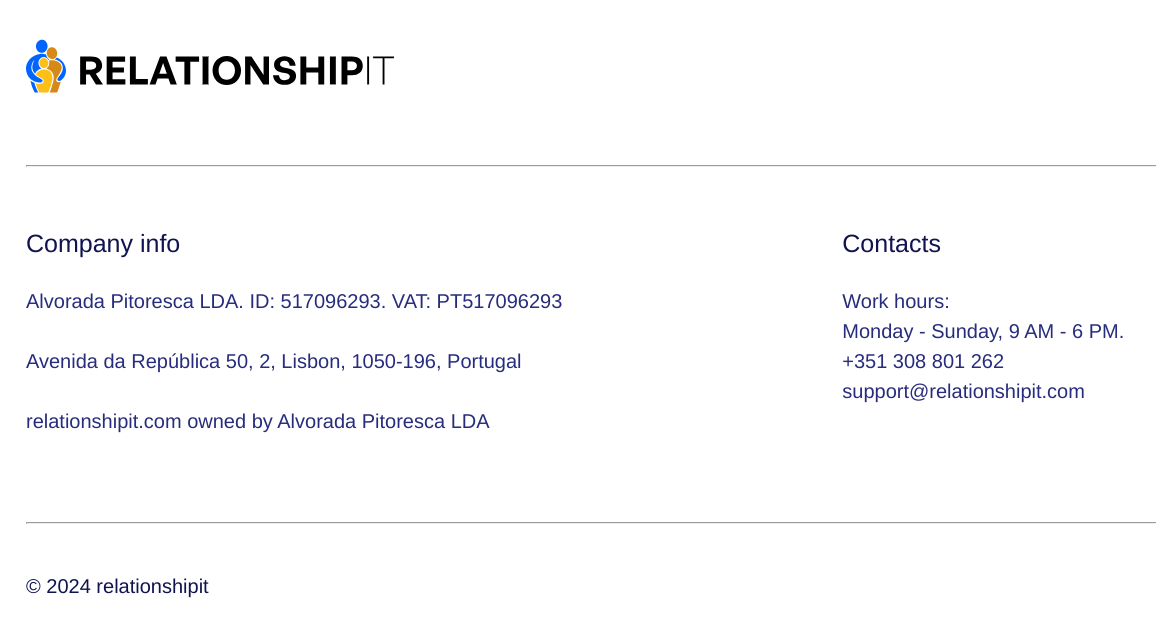This screenshot has height=628, width=1156.
Task: Click the horizontal divider above the copyright
Action: tap(591, 523)
